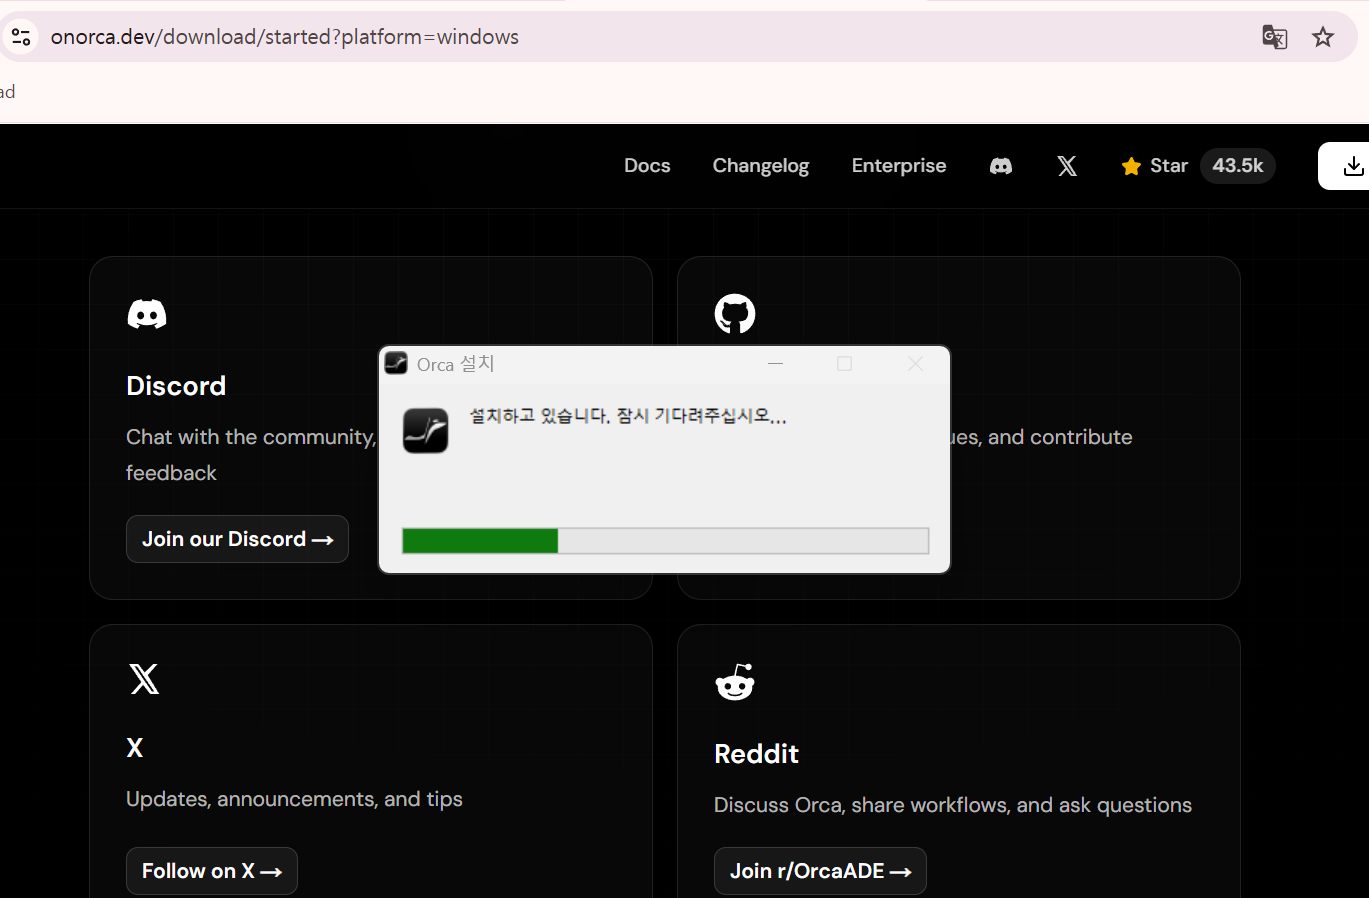Click the Google Translate icon in address bar
Screen dimensions: 1369x898
(x=1274, y=37)
